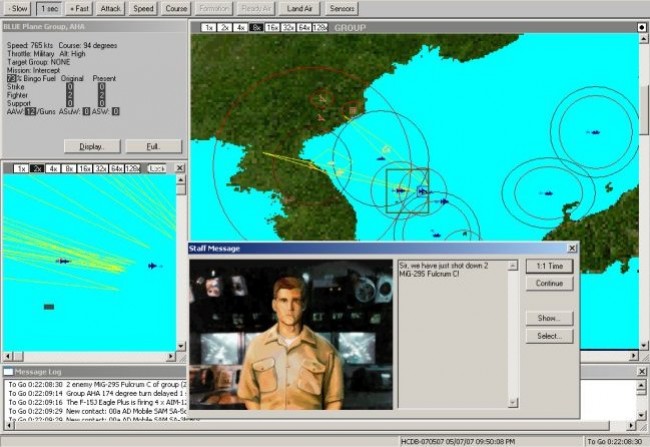Set unit window zoom to 4x

pos(53,168)
